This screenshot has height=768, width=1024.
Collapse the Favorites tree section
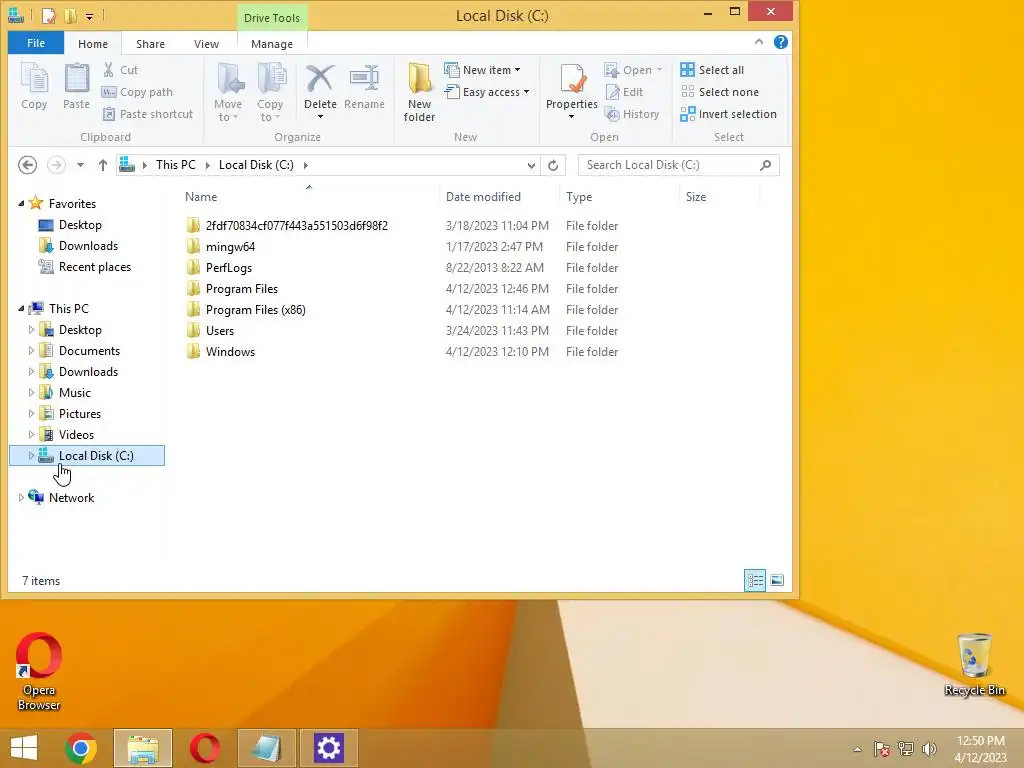click(22, 204)
